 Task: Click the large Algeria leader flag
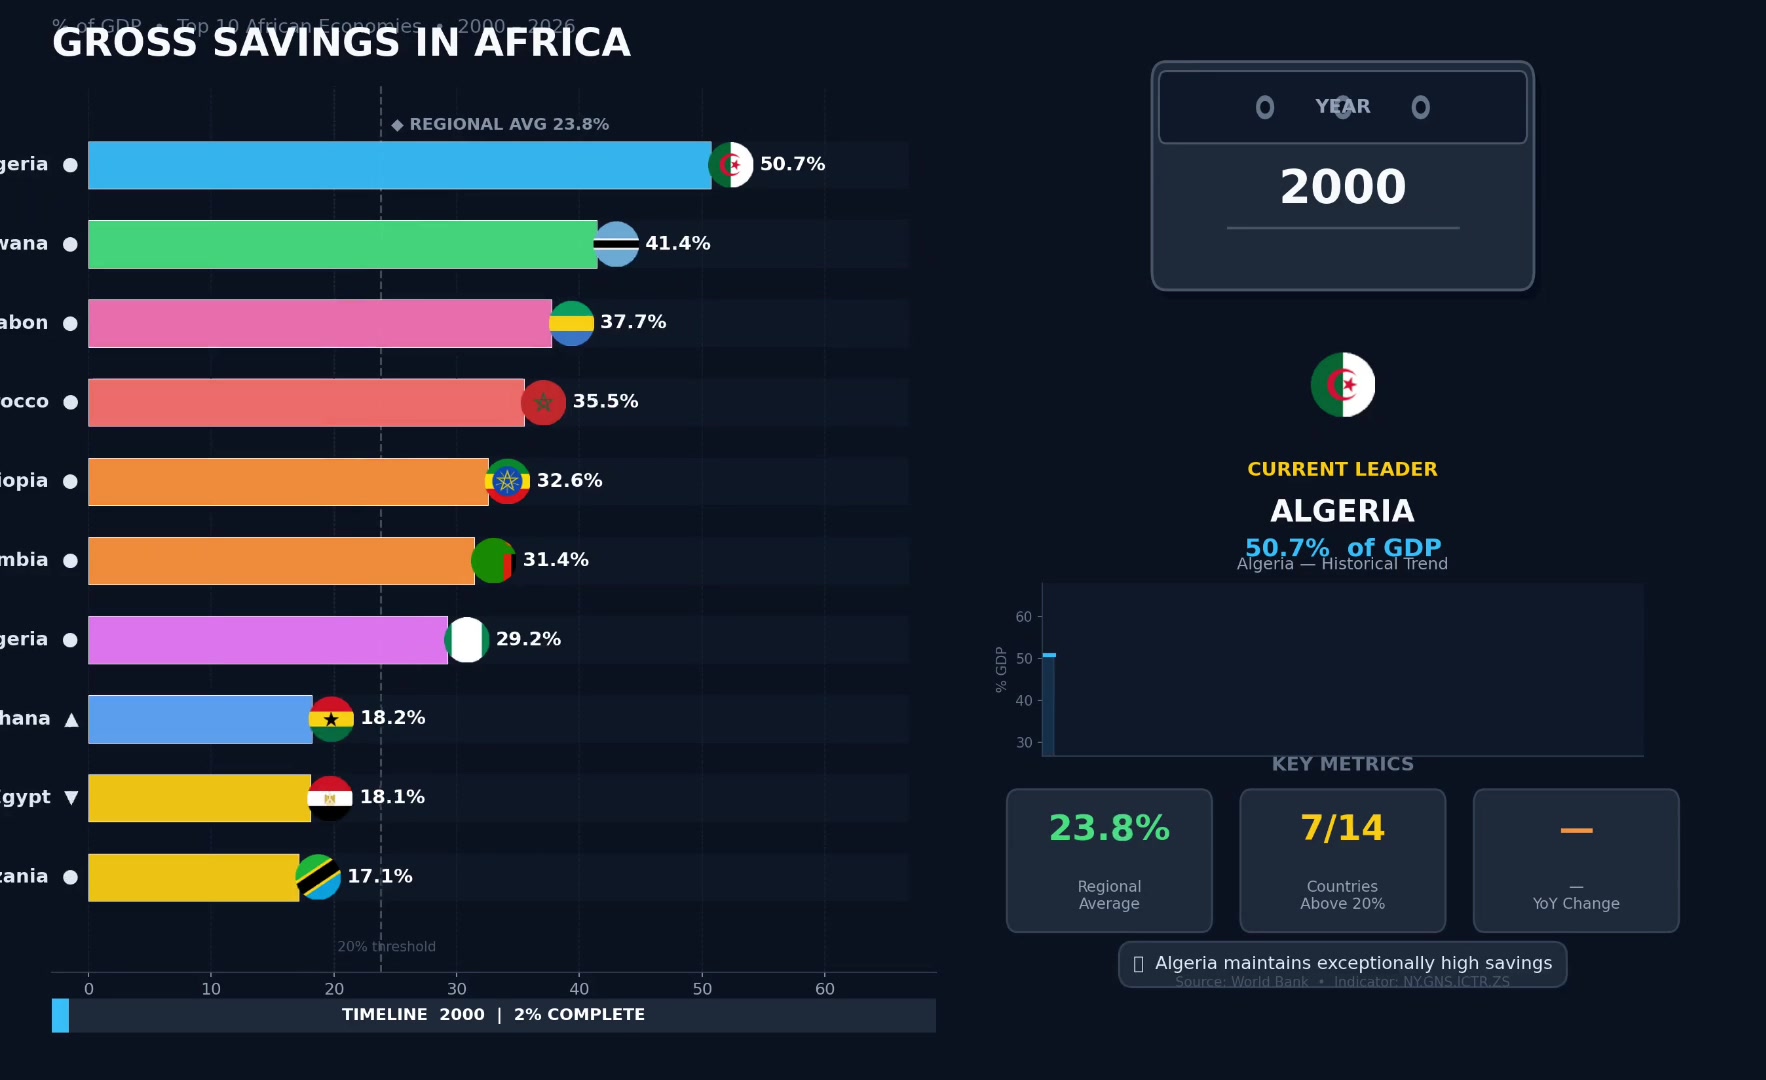(1343, 385)
